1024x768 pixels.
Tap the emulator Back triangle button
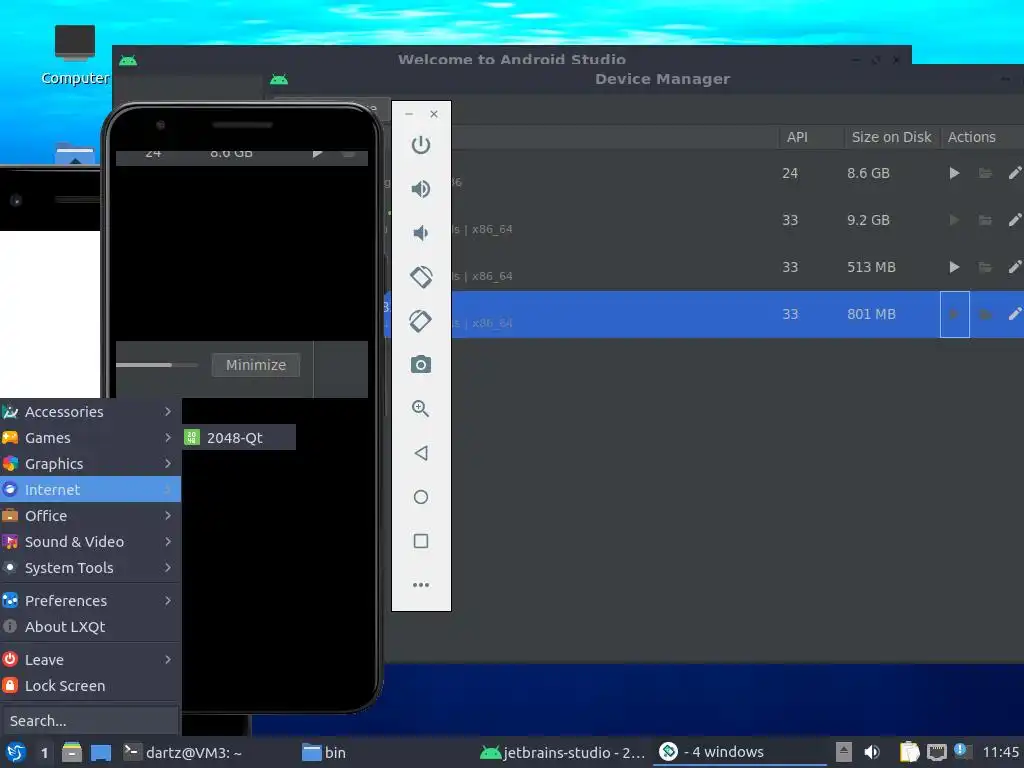[421, 453]
